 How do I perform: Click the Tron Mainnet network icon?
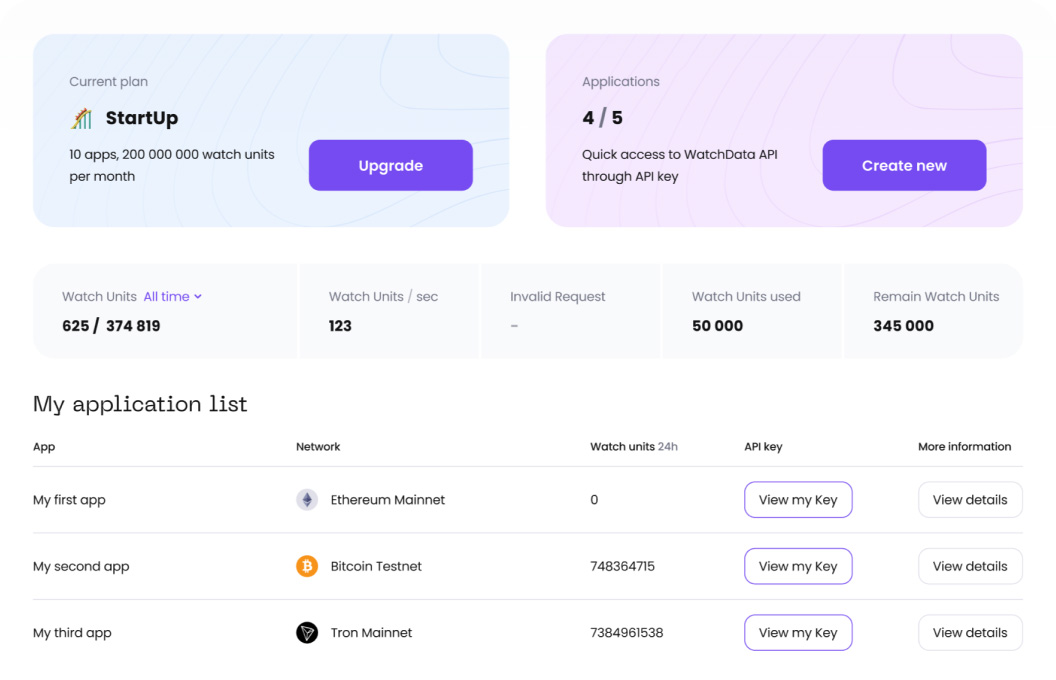pos(307,632)
